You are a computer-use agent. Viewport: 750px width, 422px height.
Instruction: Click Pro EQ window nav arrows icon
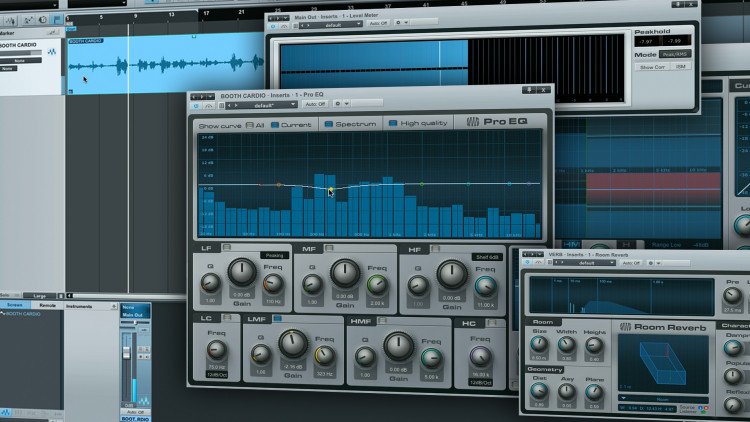(202, 96)
